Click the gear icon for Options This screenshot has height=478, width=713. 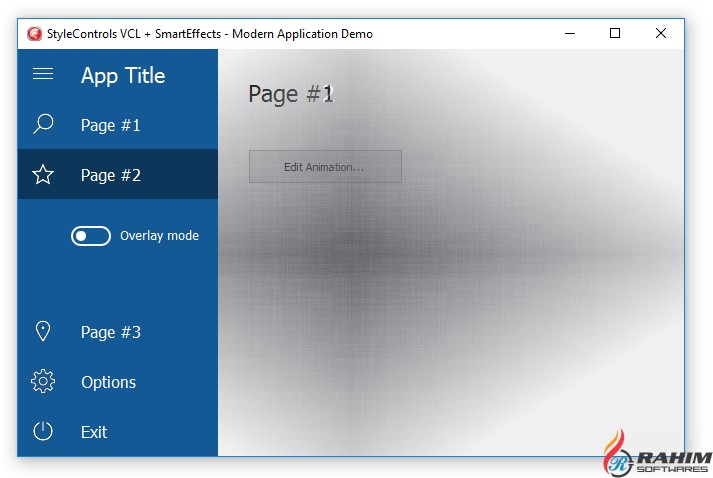pos(43,382)
